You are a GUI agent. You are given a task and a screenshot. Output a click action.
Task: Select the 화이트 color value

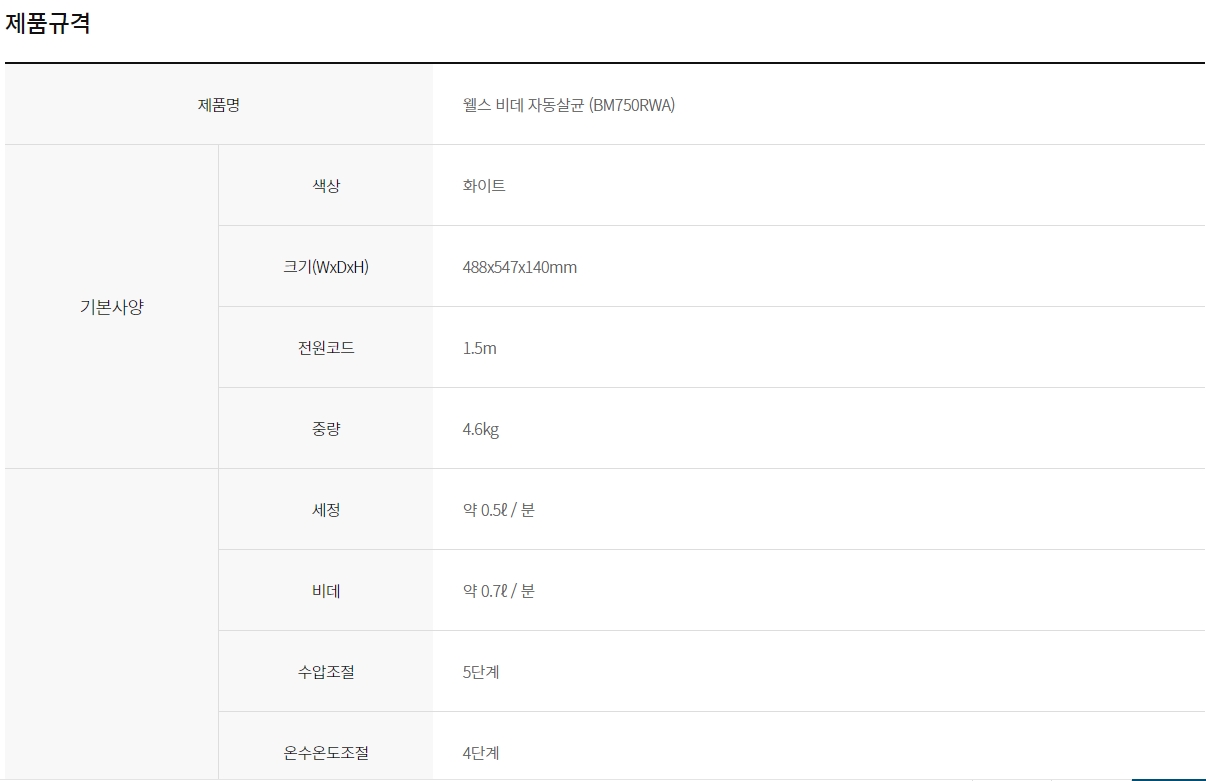click(x=484, y=186)
